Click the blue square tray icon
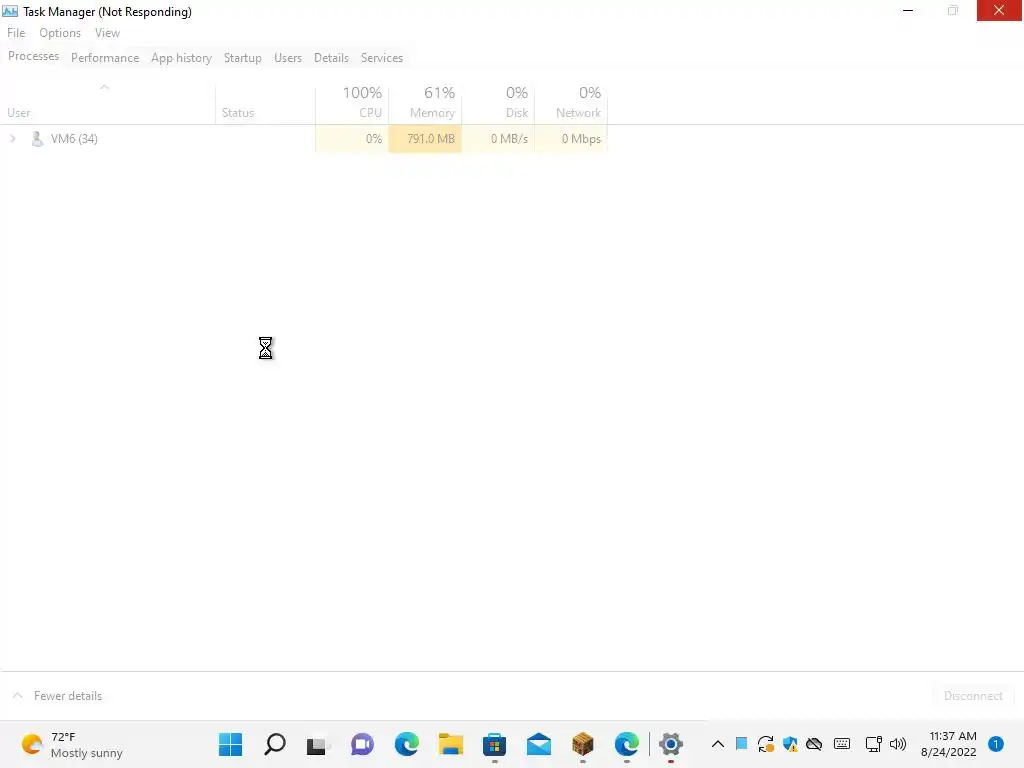1024x768 pixels. [x=741, y=743]
